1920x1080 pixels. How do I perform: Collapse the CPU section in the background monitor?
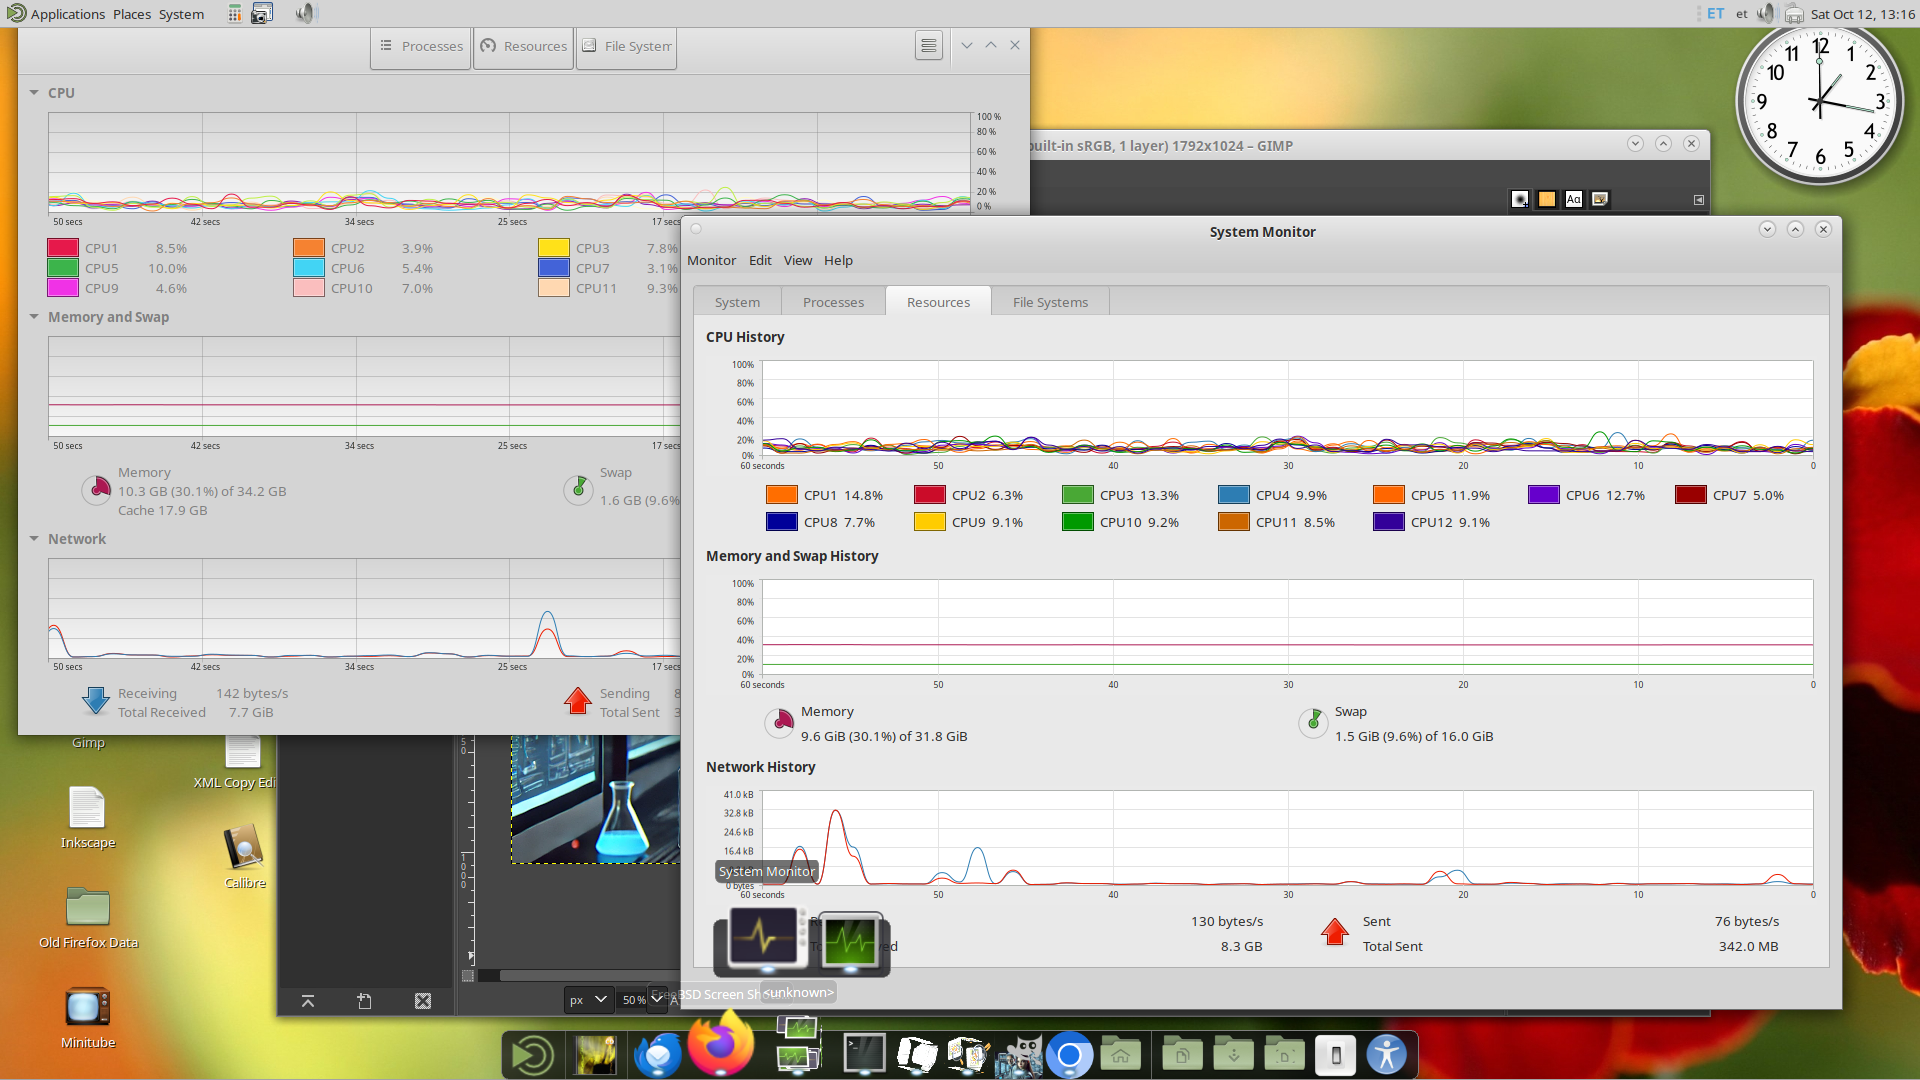click(34, 93)
